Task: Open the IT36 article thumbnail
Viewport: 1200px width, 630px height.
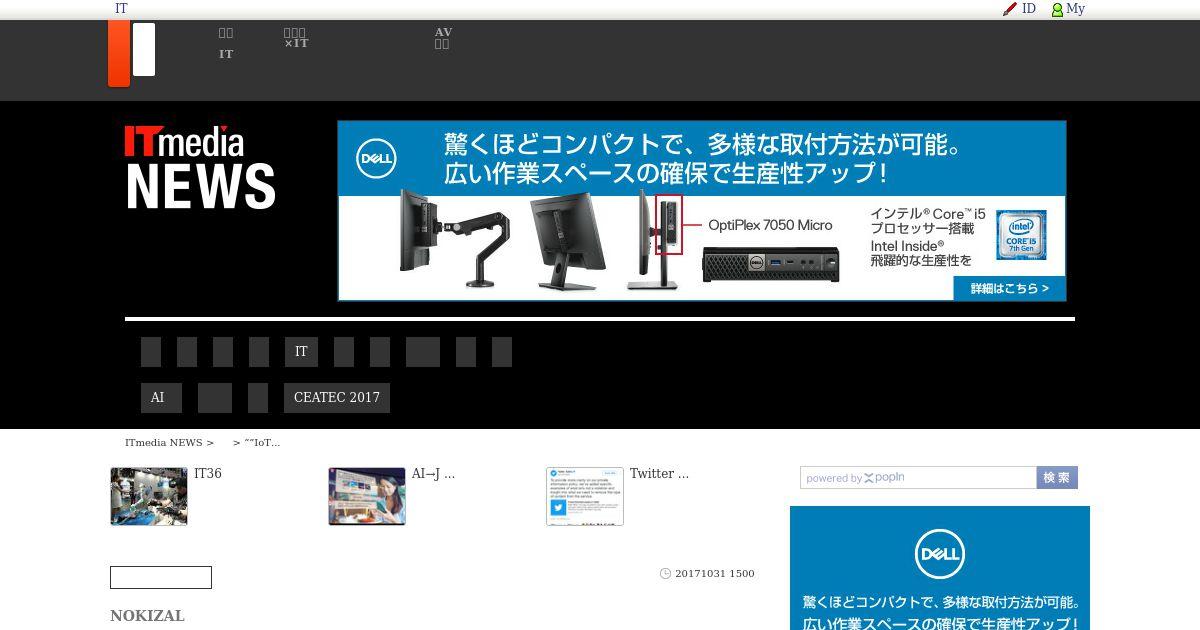Action: pos(149,496)
